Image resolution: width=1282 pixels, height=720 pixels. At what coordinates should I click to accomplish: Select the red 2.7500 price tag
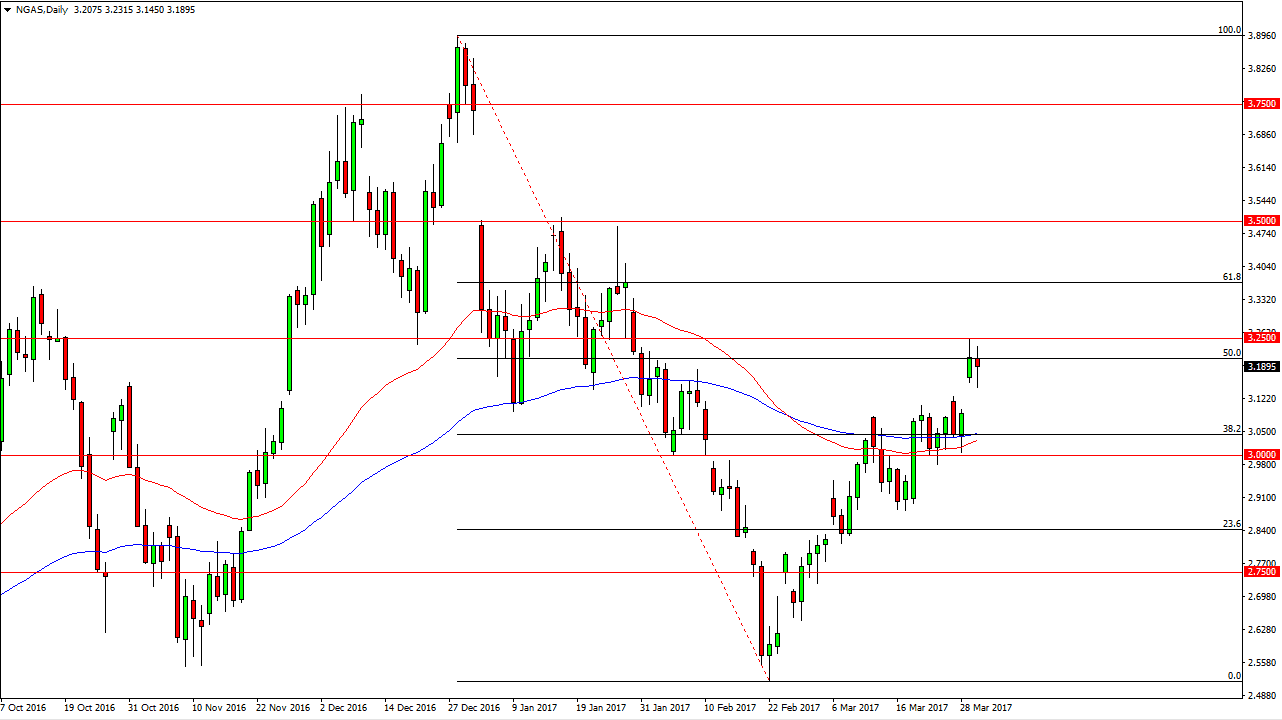pos(1262,572)
